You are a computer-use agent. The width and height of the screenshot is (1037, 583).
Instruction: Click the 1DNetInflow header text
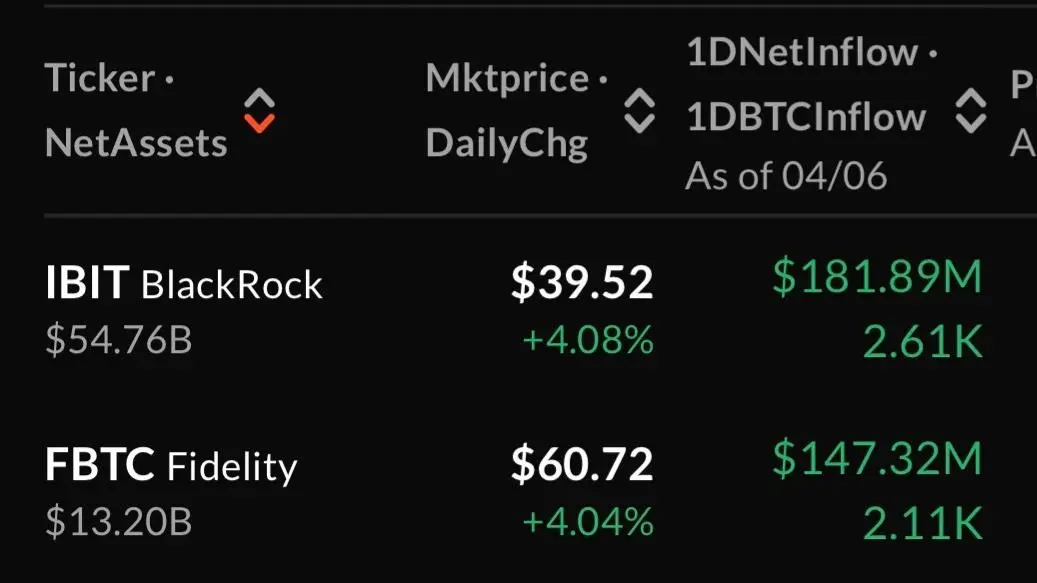pyautogui.click(x=802, y=52)
